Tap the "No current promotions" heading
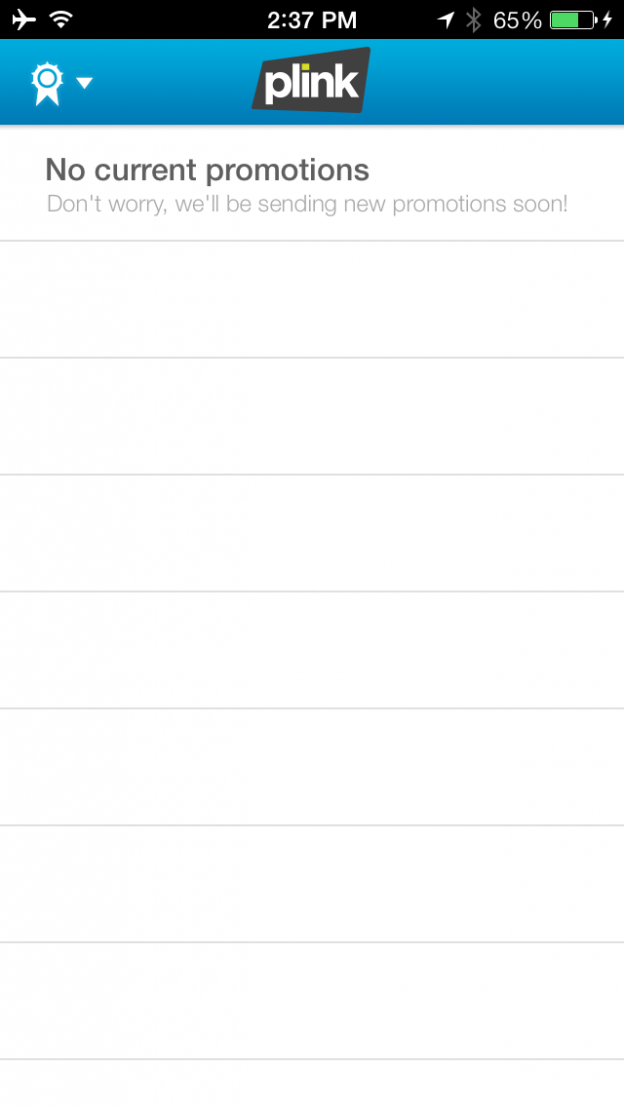Image resolution: width=624 pixels, height=1107 pixels. tap(207, 170)
